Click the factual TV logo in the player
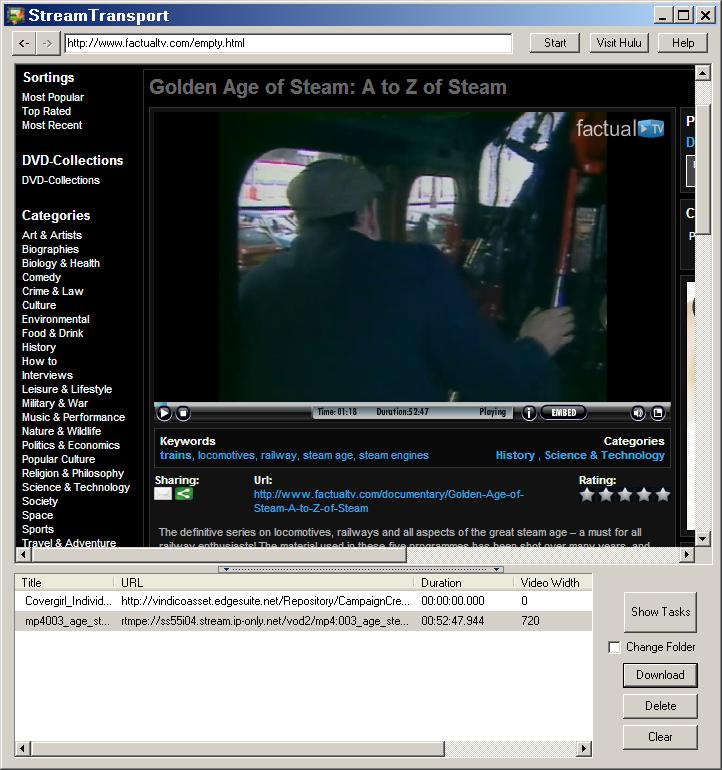Image resolution: width=722 pixels, height=770 pixels. 620,129
